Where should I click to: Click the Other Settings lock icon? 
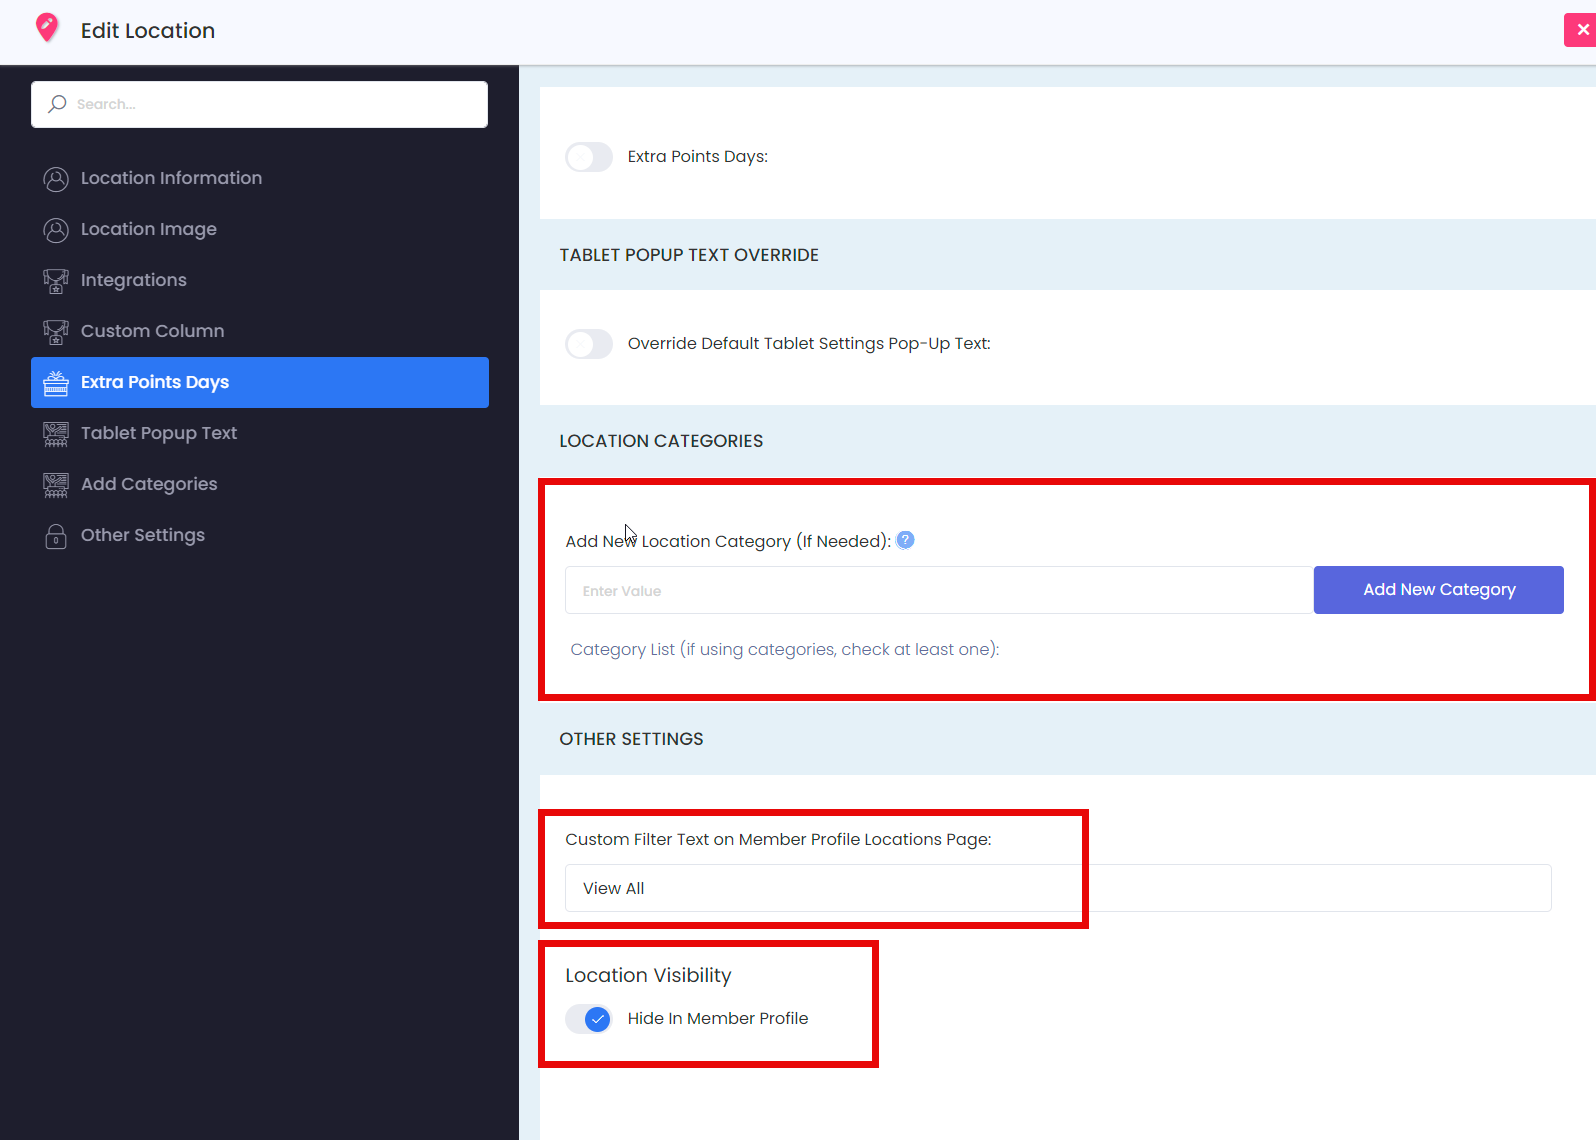pos(56,536)
